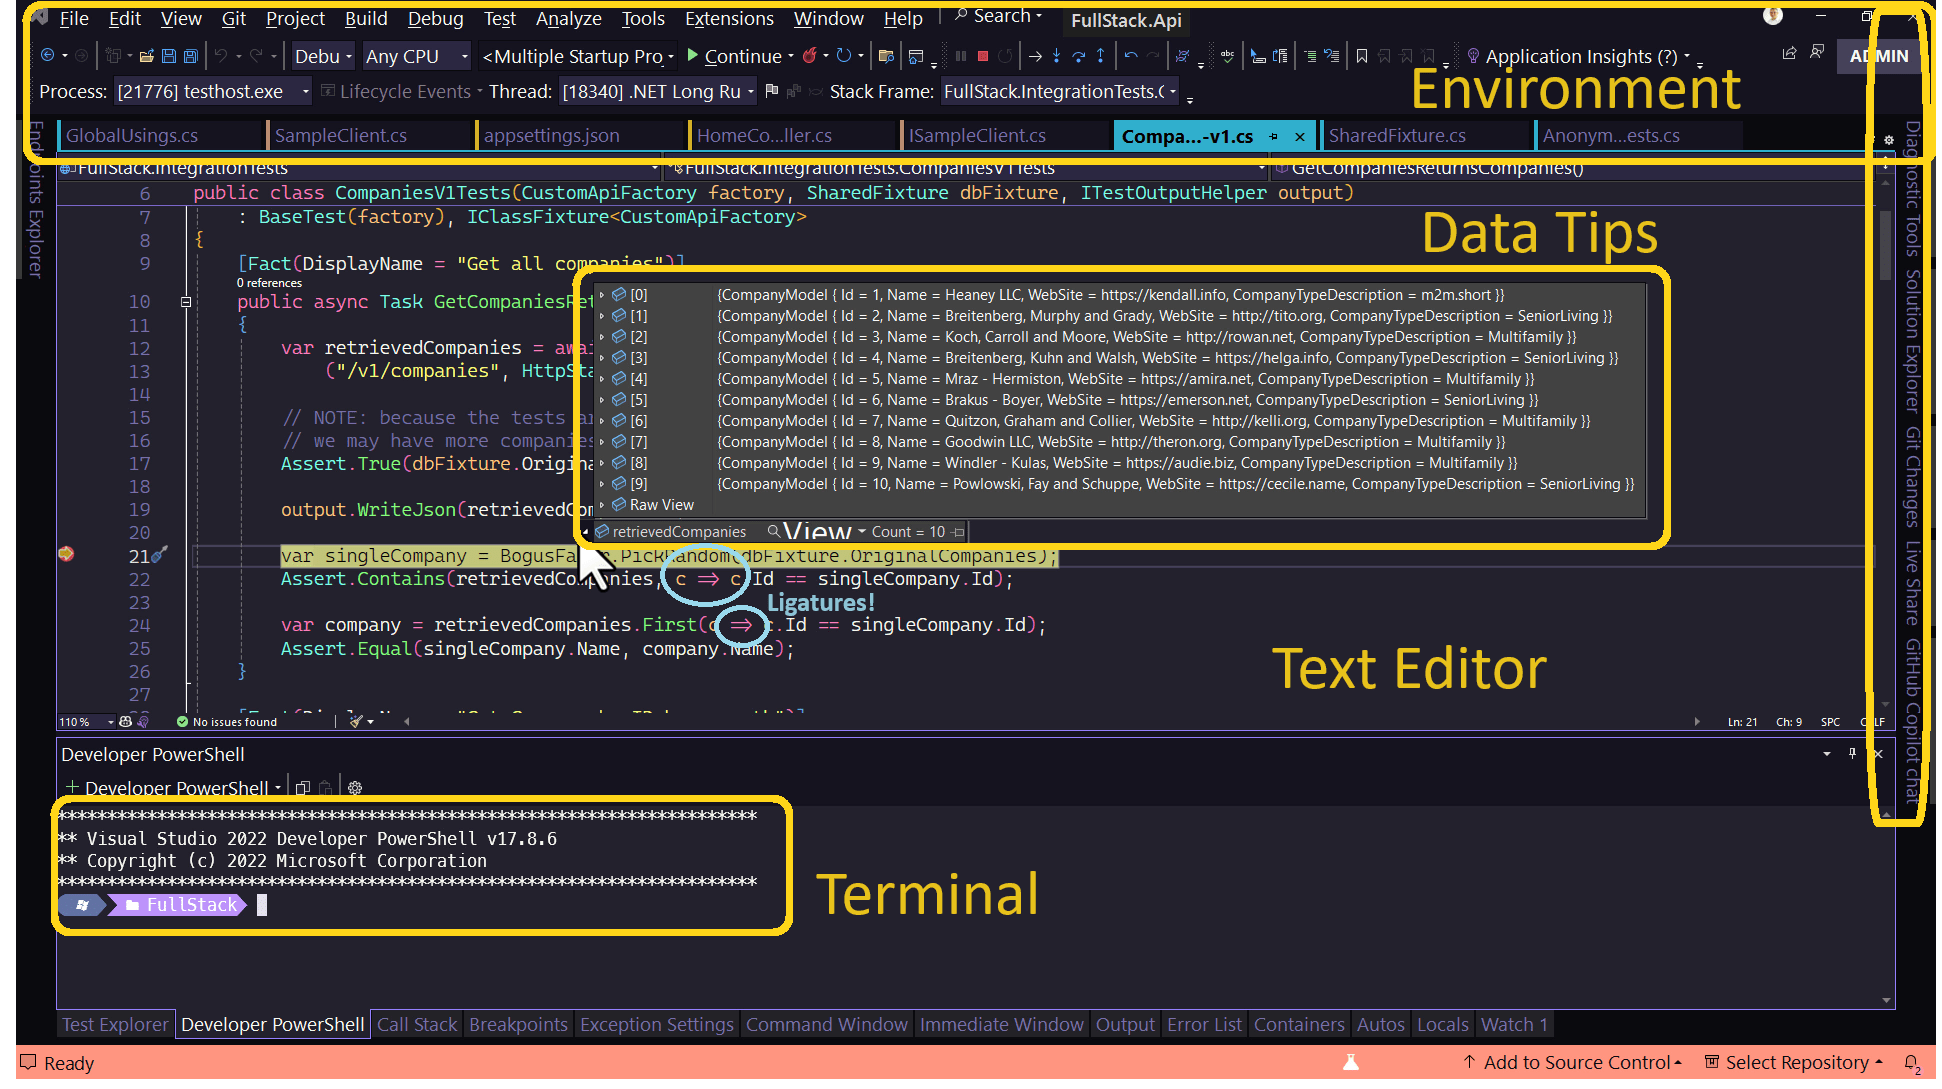Toggle the breakpoint on line 21
The width and height of the screenshot is (1942, 1089).
[x=66, y=554]
